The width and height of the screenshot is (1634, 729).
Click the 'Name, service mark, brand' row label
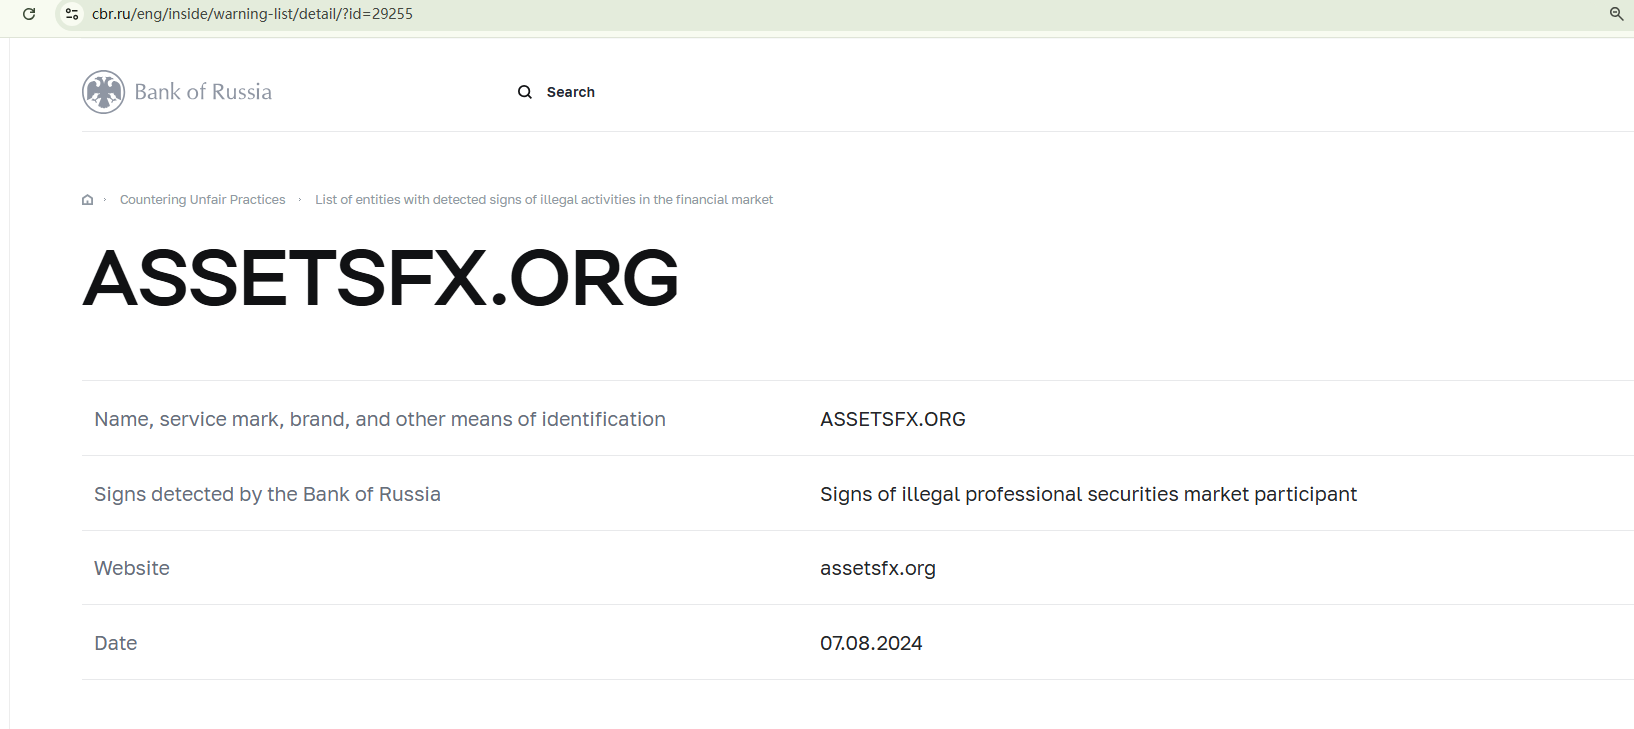point(380,419)
